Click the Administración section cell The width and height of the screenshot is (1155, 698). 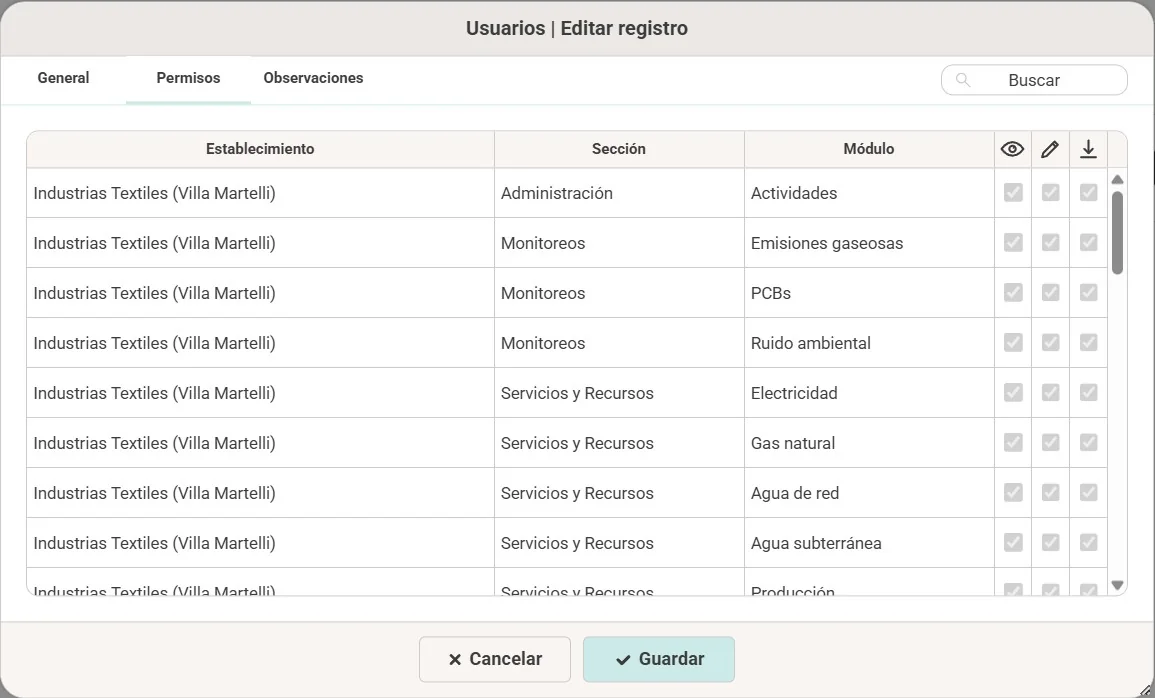pyautogui.click(x=619, y=193)
